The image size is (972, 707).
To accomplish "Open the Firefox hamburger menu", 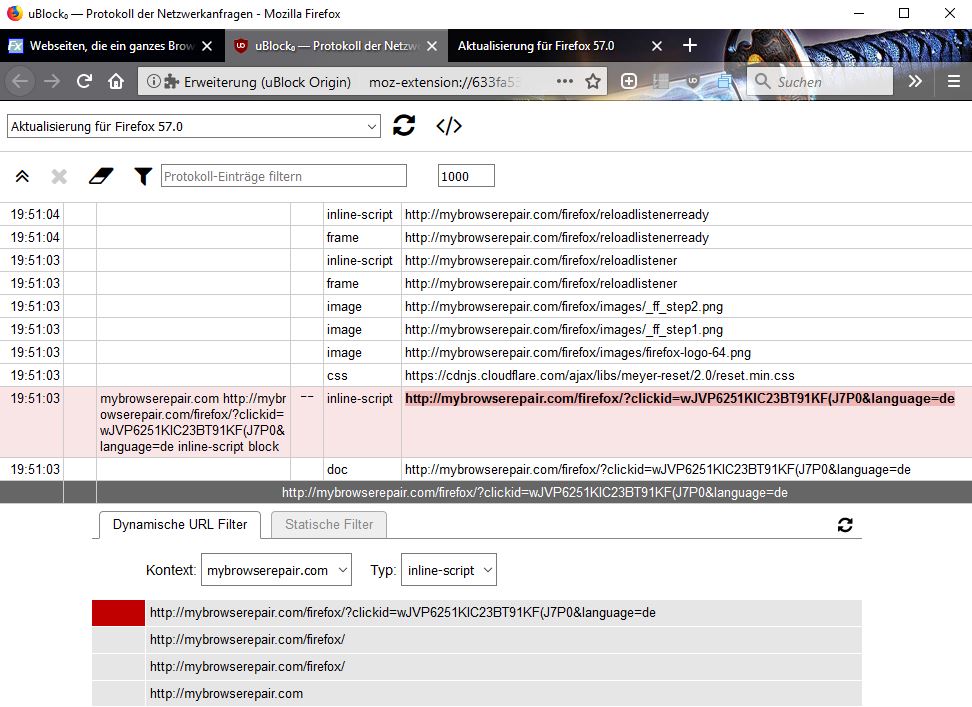I will (x=954, y=81).
